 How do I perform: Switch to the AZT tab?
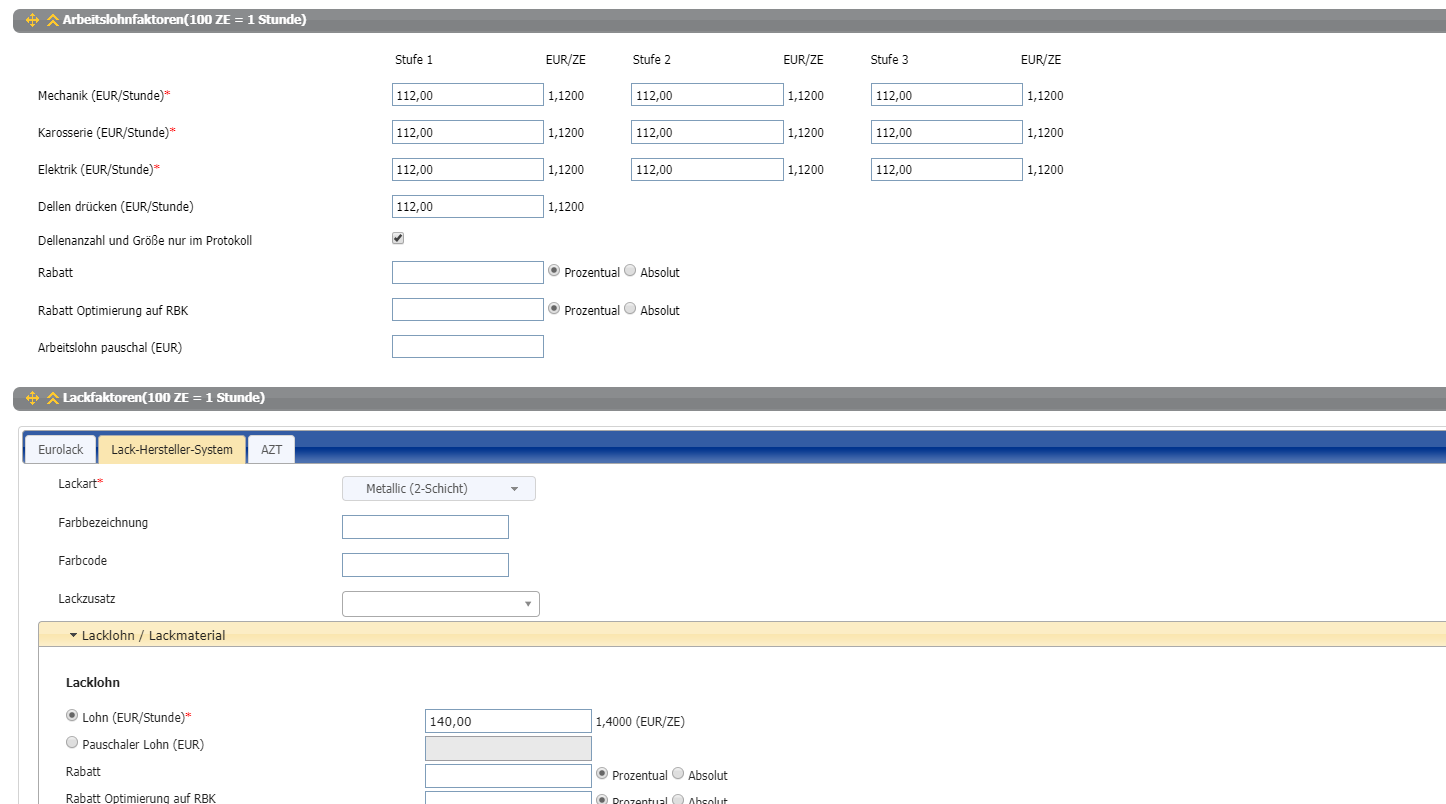point(271,450)
